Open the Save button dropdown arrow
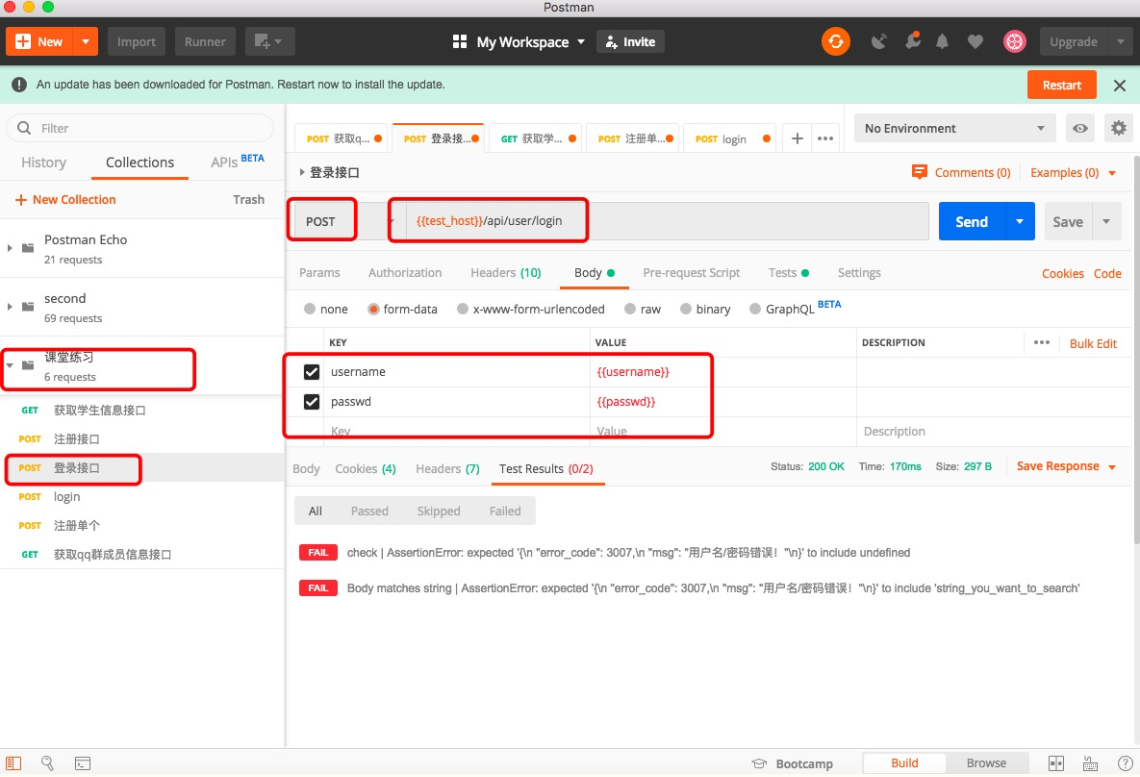This screenshot has height=777, width=1140. click(x=1106, y=221)
